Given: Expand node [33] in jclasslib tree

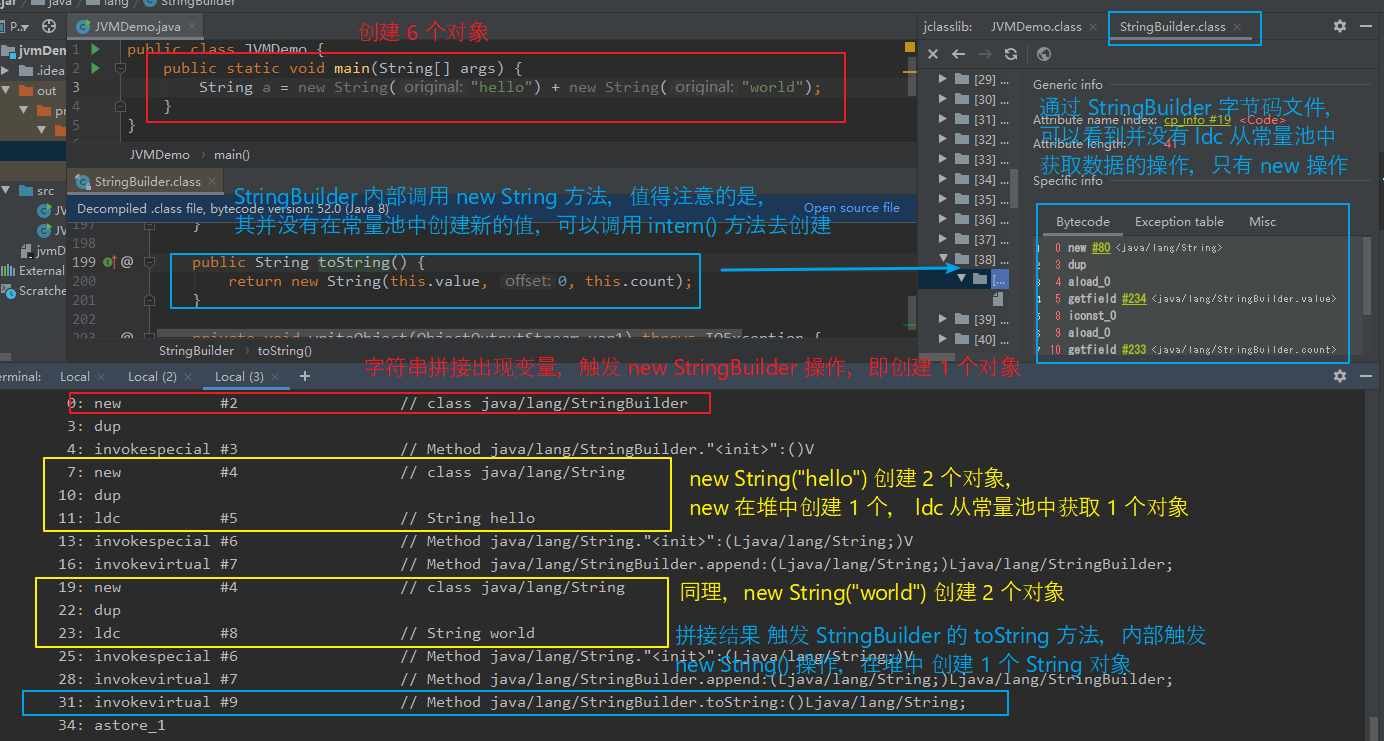Looking at the screenshot, I should point(942,159).
